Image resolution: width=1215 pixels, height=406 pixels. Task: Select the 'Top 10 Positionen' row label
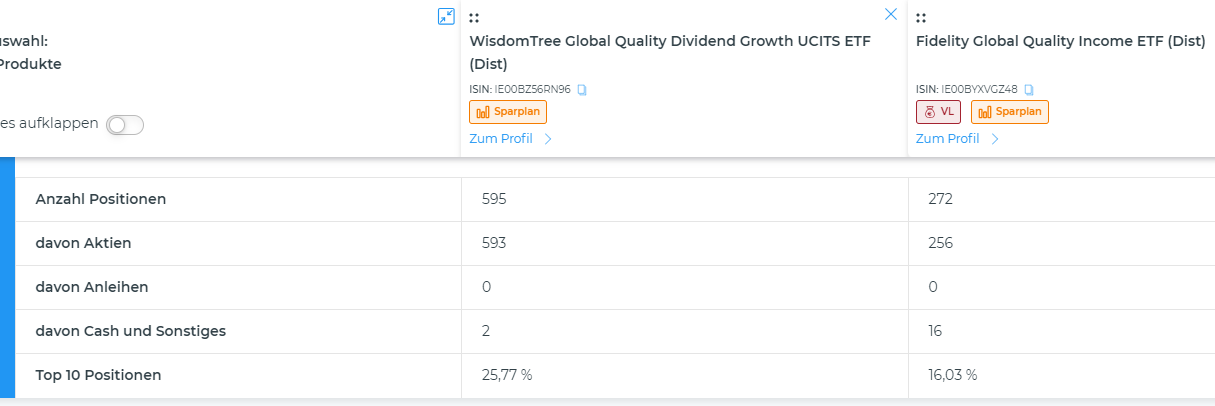tap(98, 375)
